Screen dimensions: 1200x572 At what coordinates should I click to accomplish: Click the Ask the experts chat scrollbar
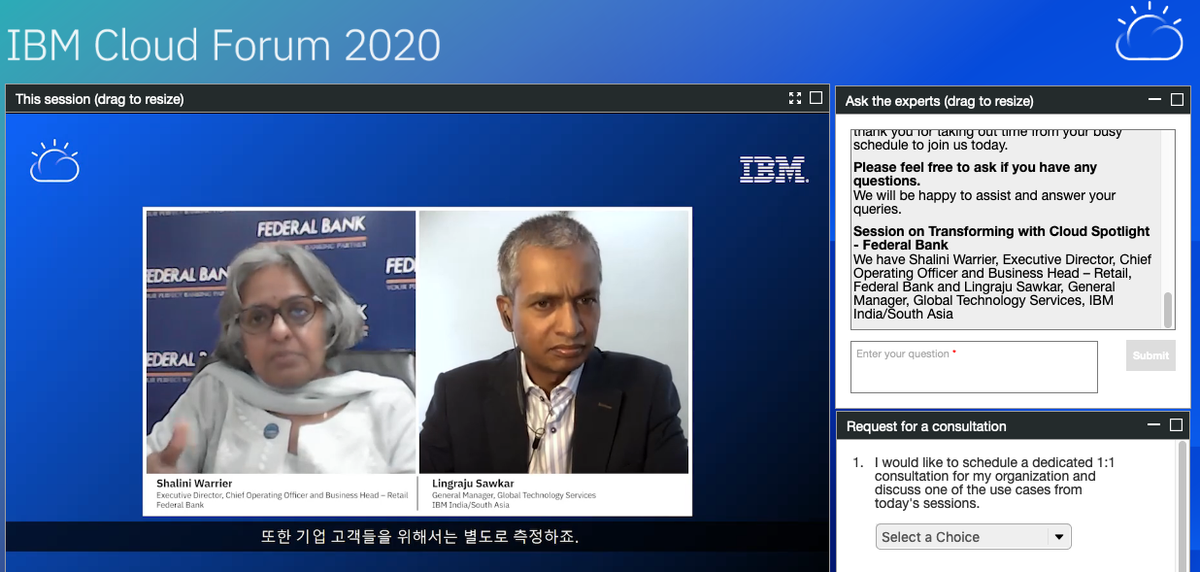1168,309
